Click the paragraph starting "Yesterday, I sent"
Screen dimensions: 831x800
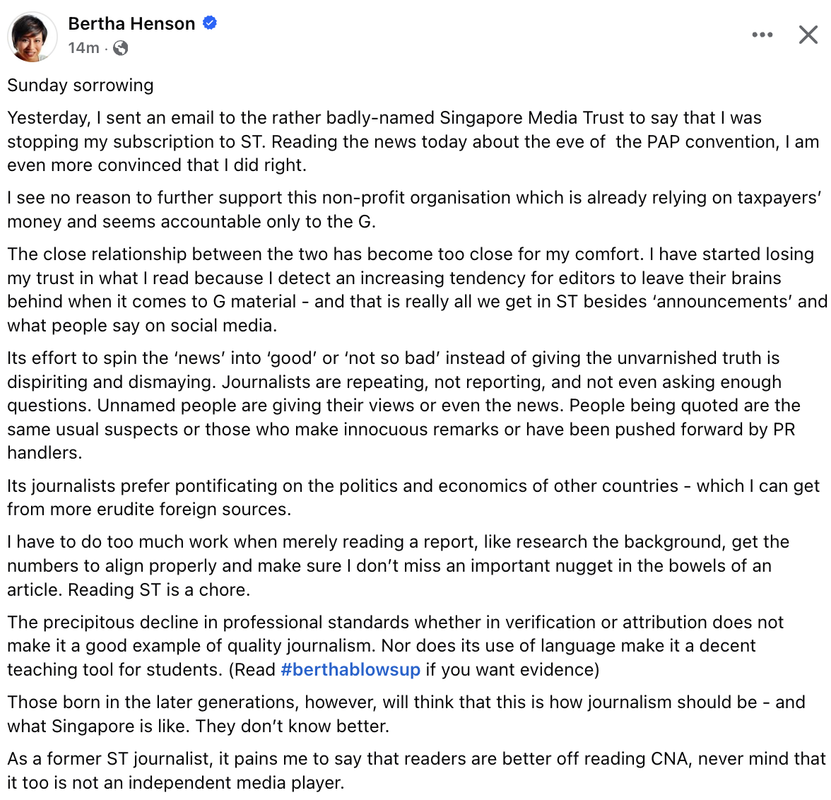click(x=400, y=142)
